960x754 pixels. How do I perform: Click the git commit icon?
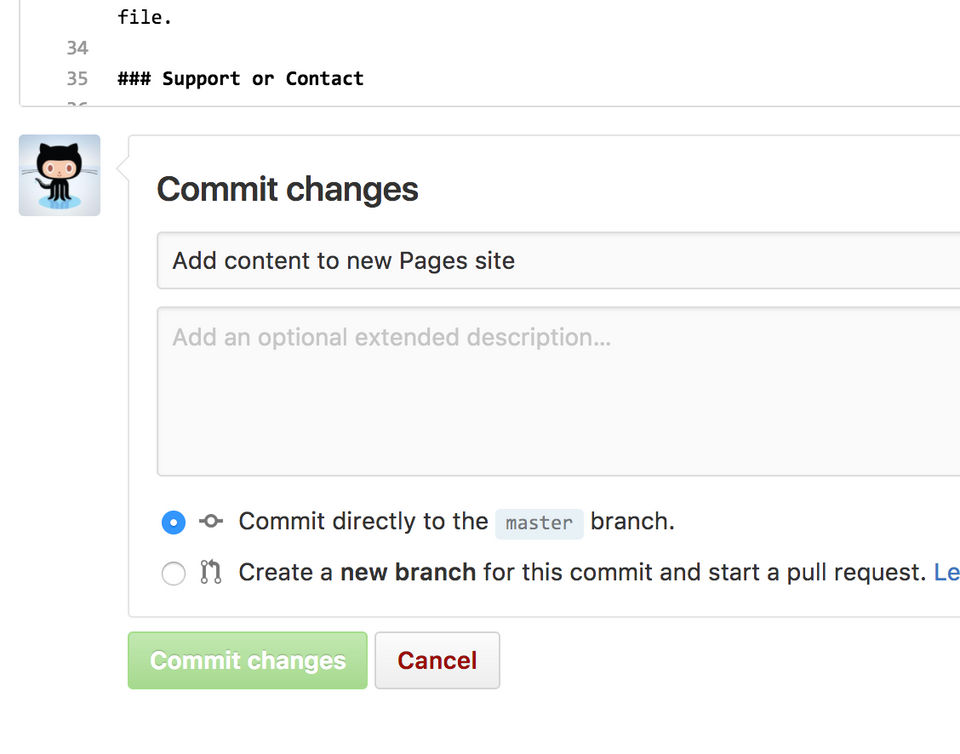point(210,521)
